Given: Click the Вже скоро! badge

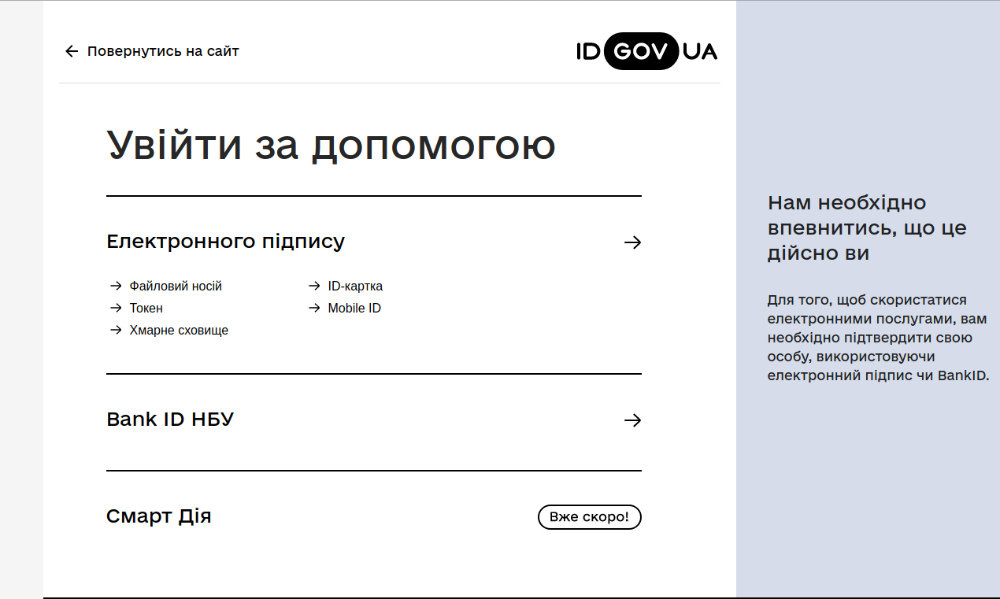Looking at the screenshot, I should pos(589,517).
